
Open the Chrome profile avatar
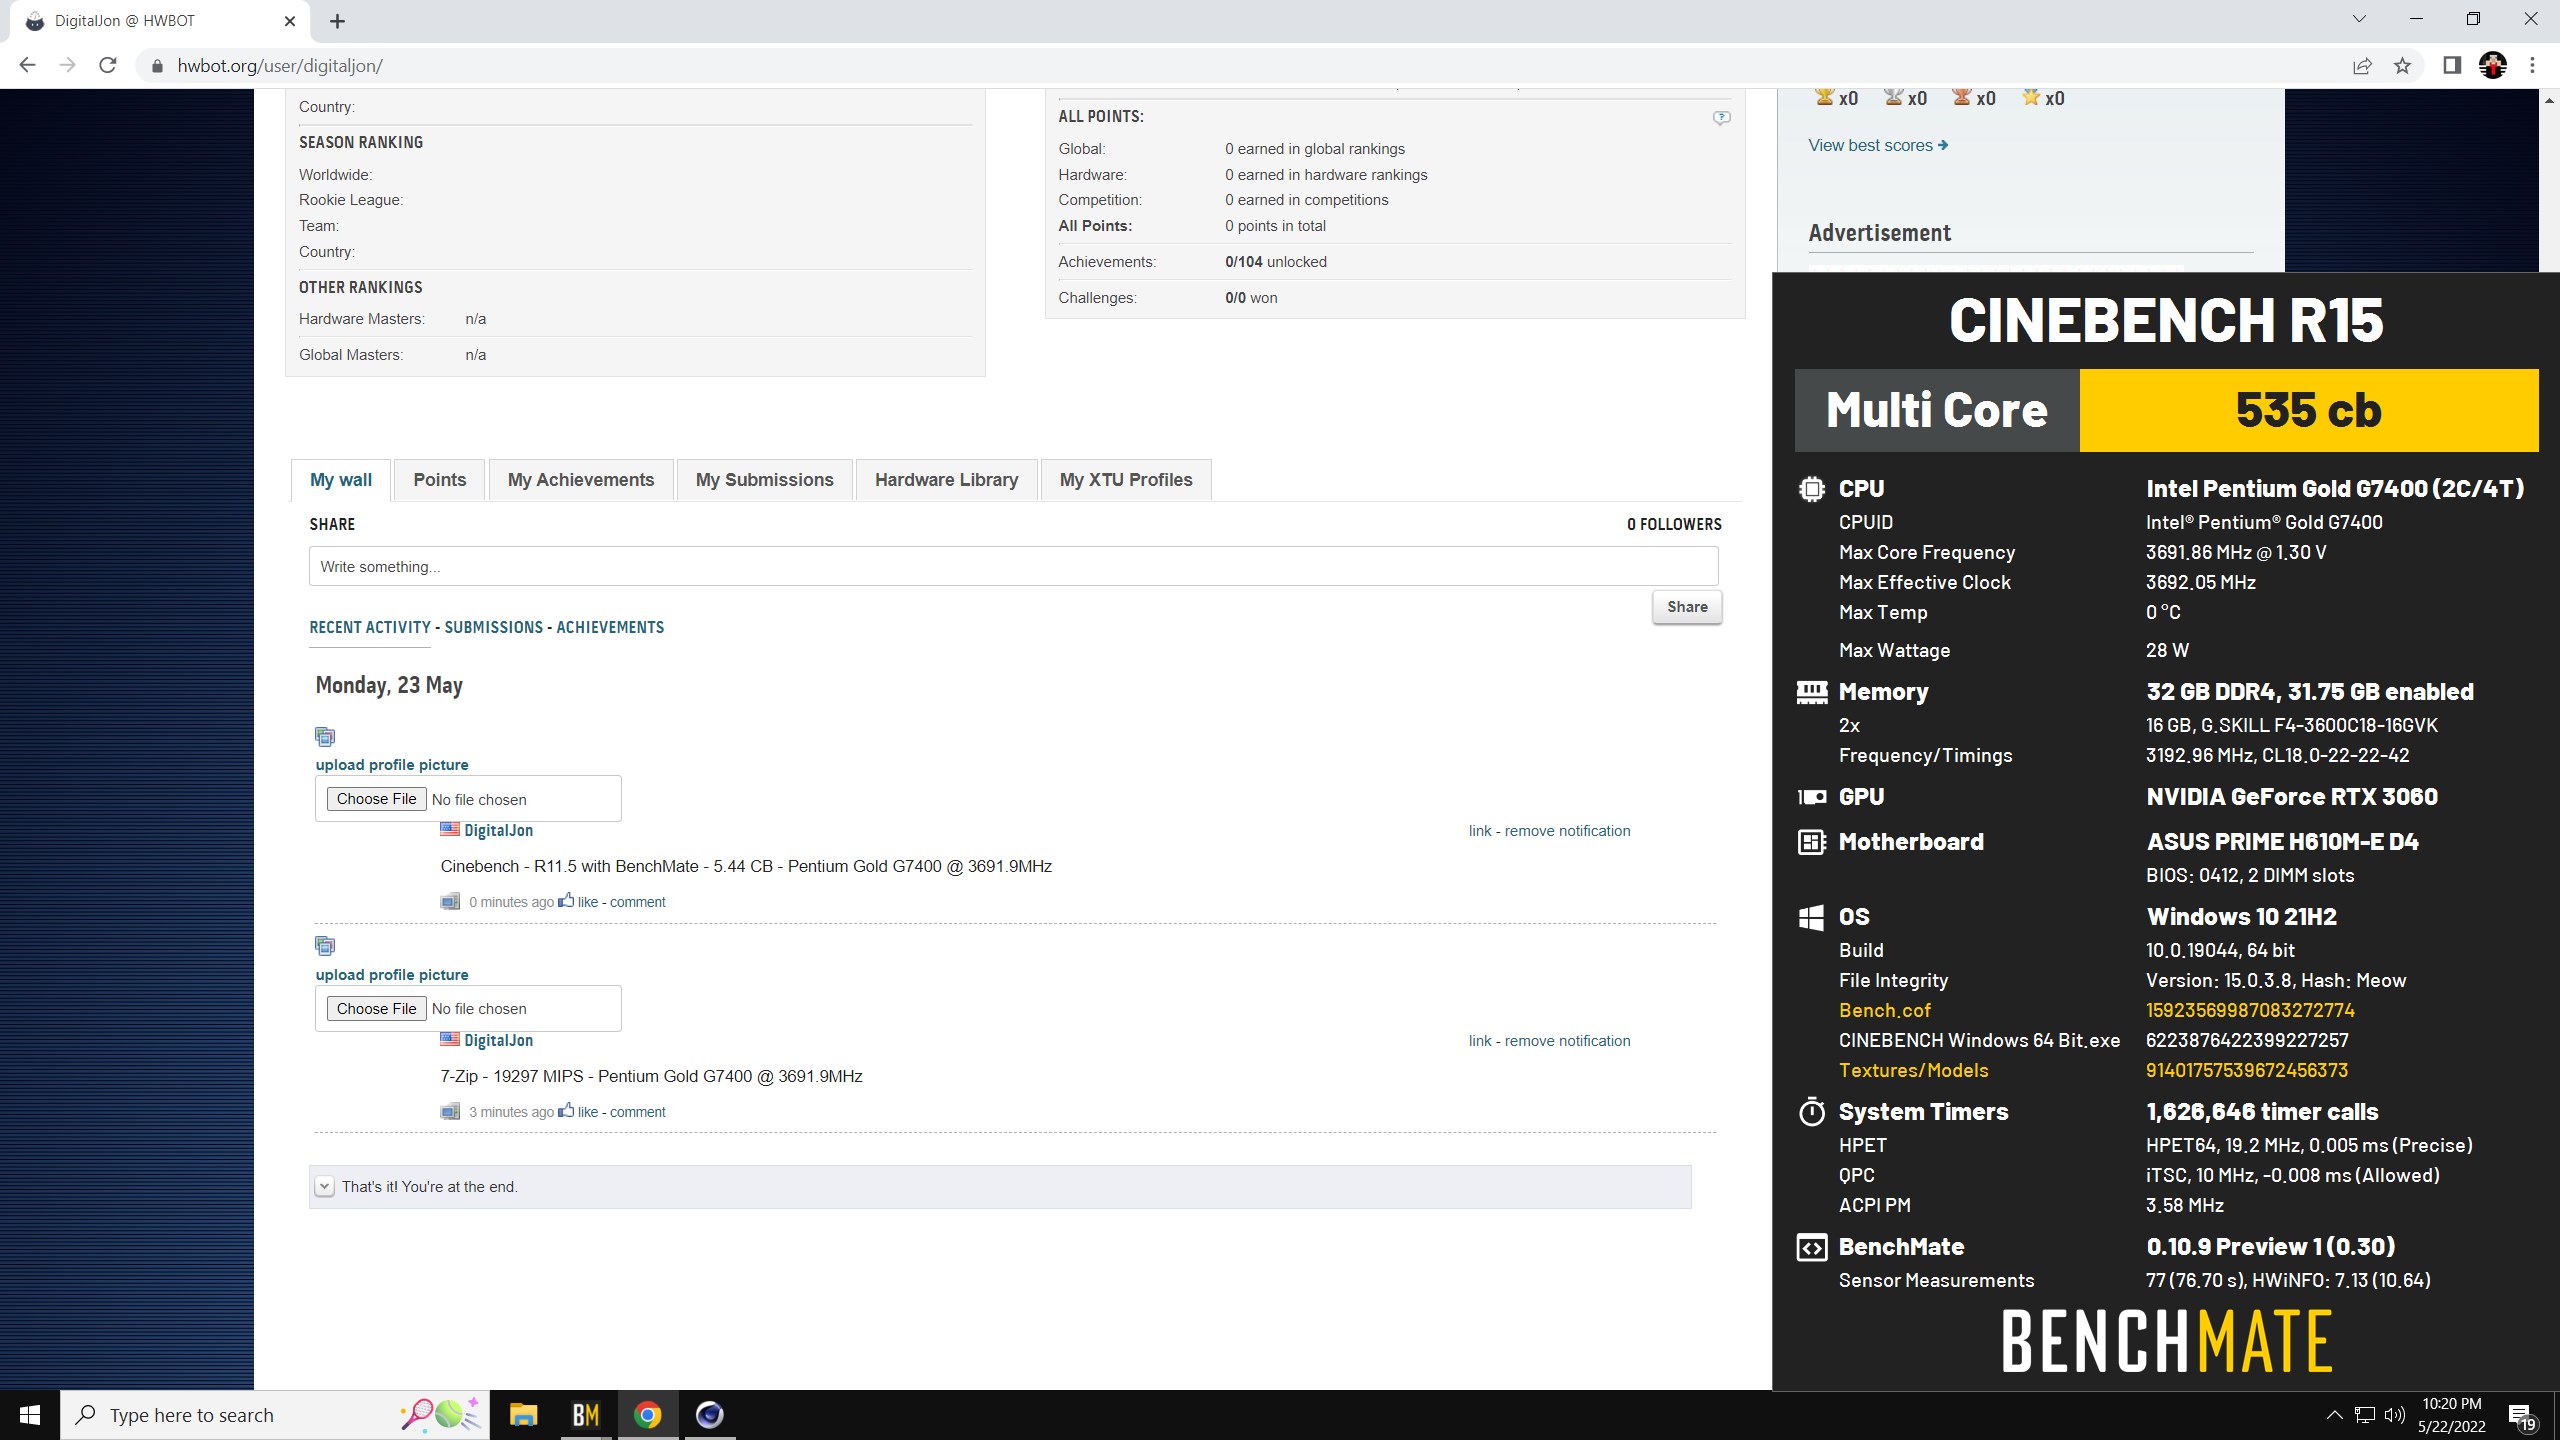pyautogui.click(x=2492, y=66)
